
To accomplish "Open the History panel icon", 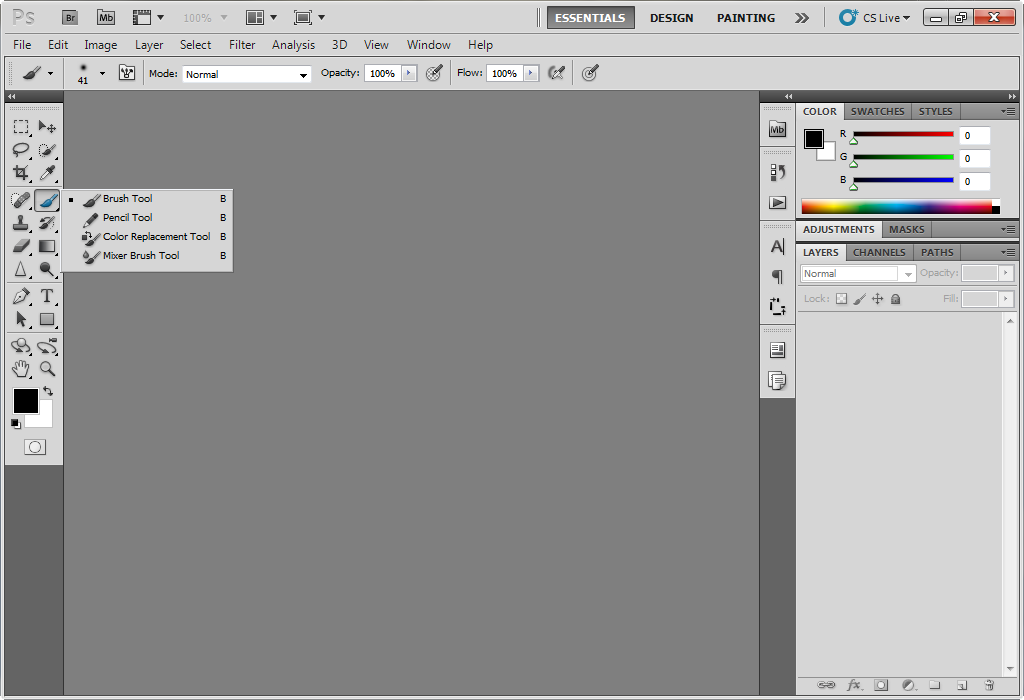I will [x=777, y=172].
